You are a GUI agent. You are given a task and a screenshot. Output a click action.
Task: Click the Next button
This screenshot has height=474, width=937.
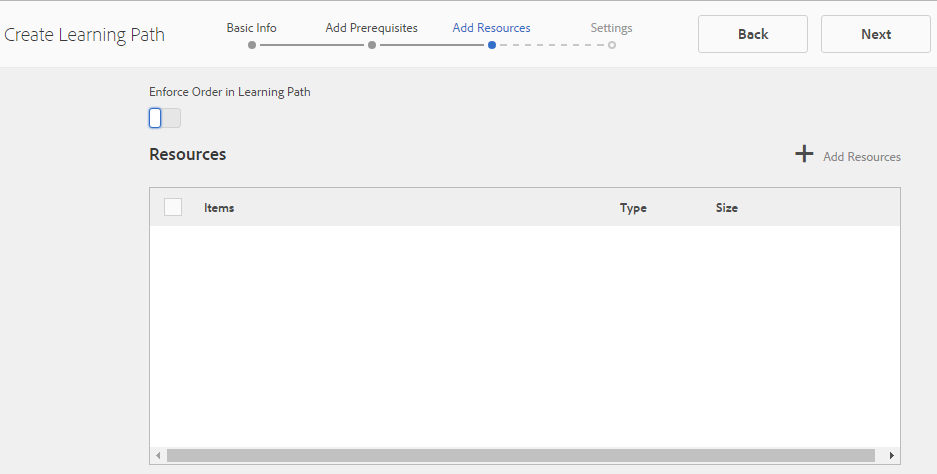click(x=876, y=34)
